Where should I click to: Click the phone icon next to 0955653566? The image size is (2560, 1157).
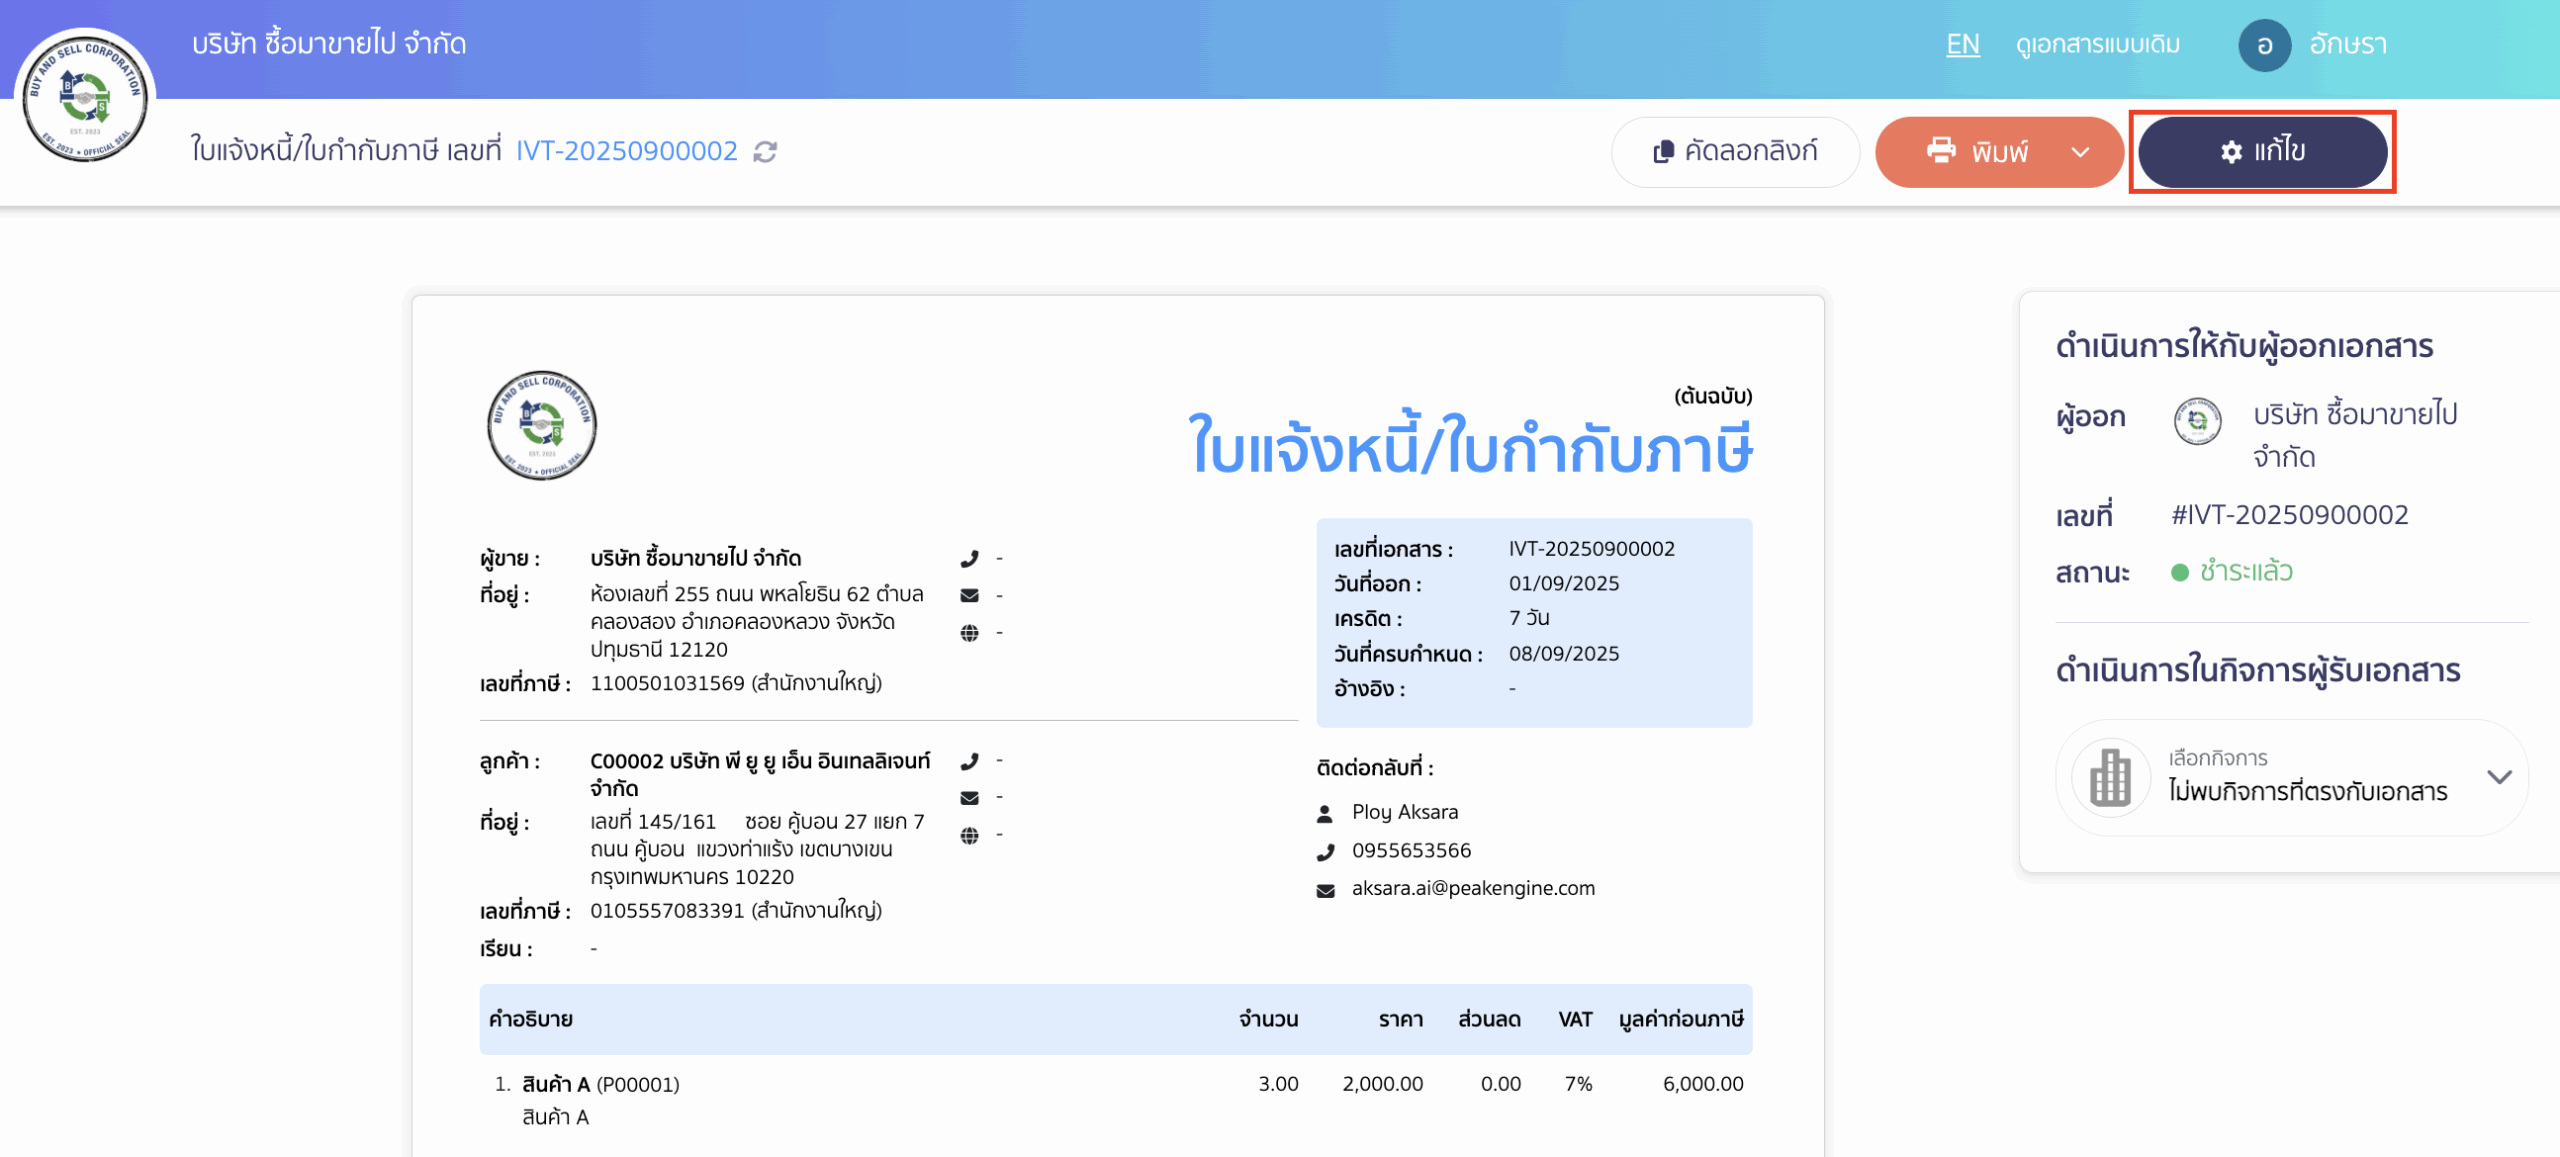[x=1324, y=851]
